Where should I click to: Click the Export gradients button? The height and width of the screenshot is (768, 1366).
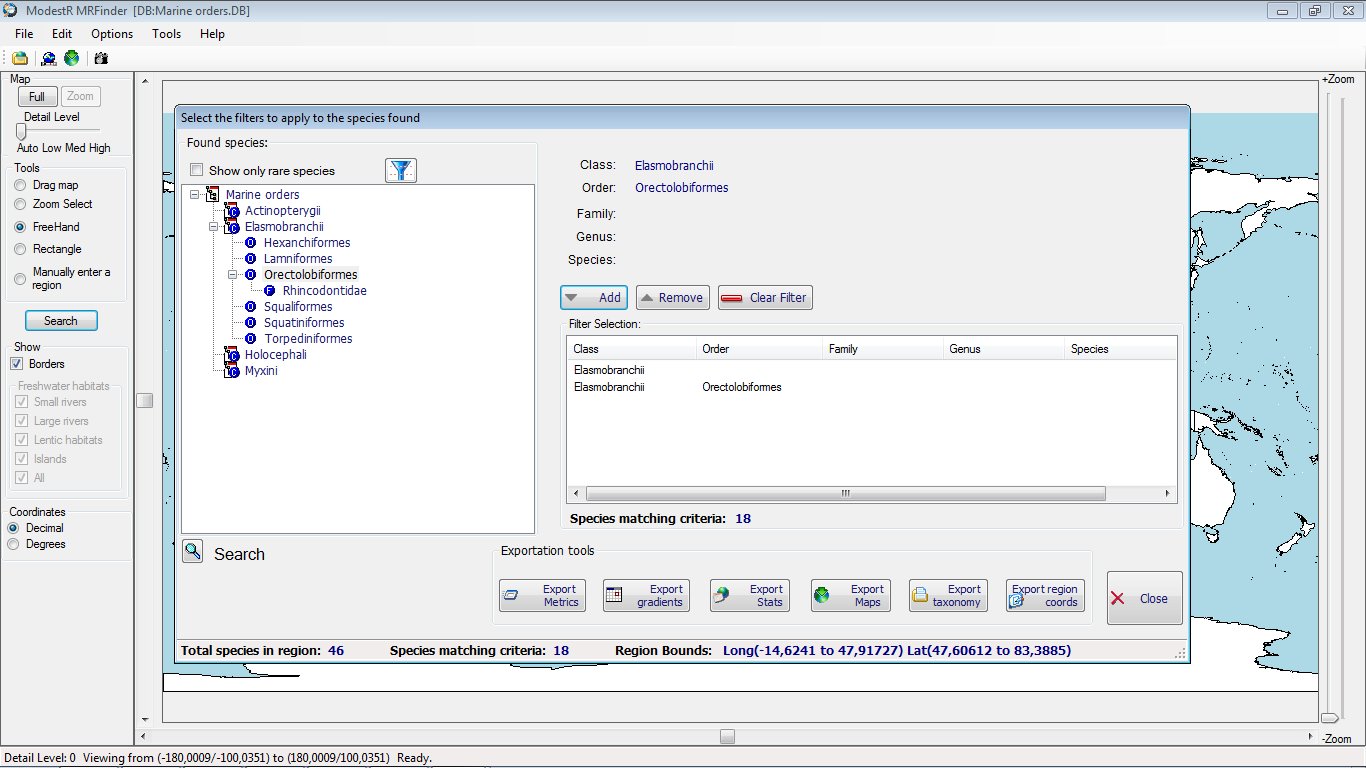pyautogui.click(x=646, y=596)
